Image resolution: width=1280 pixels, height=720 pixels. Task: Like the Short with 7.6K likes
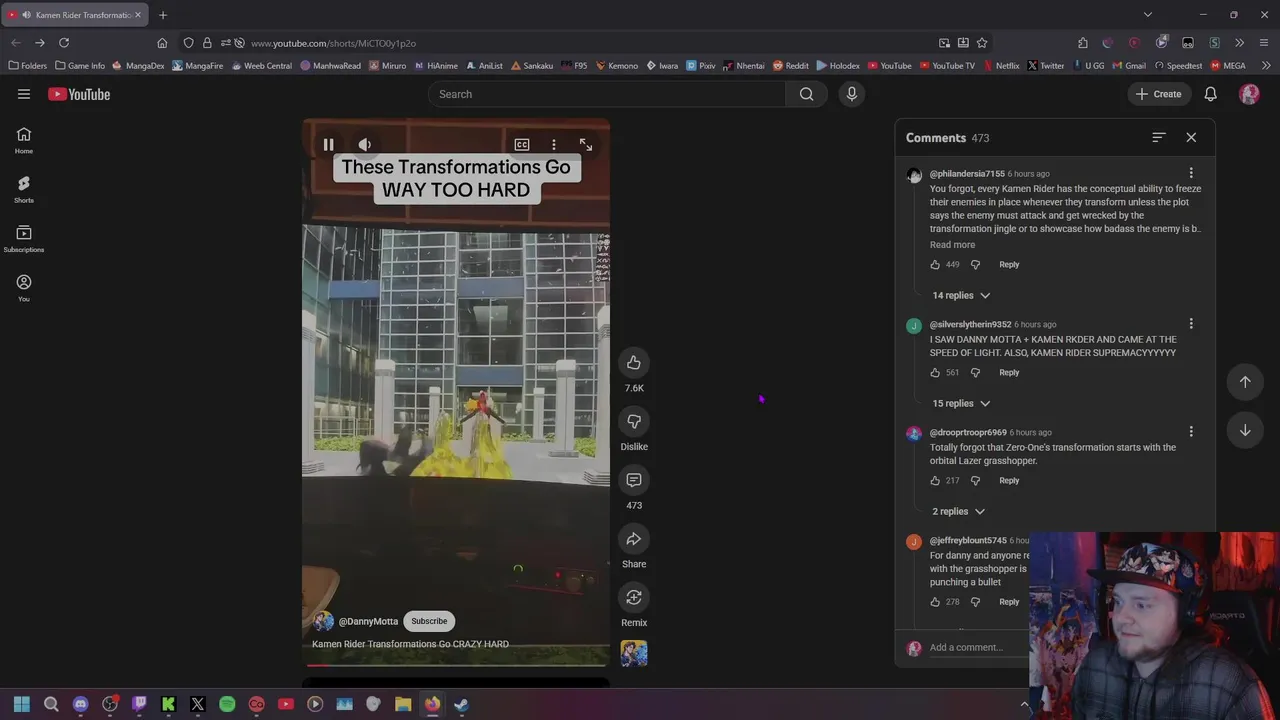pyautogui.click(x=634, y=362)
